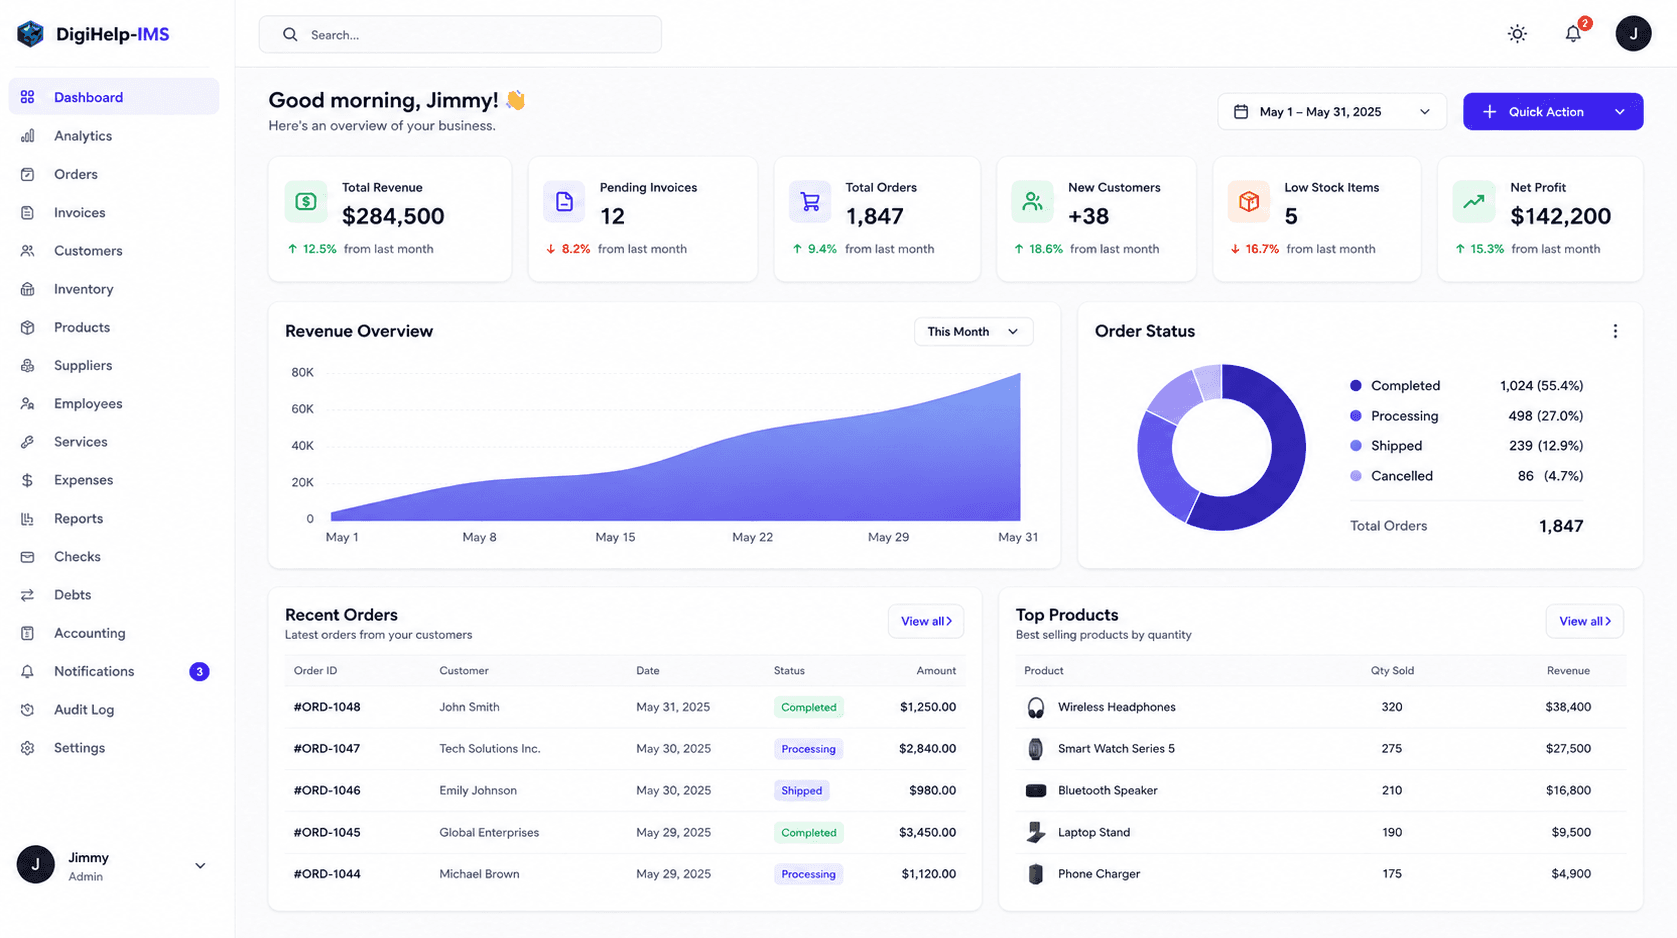The width and height of the screenshot is (1677, 938).
Task: Click the Net Profit trend icon
Action: tap(1474, 201)
